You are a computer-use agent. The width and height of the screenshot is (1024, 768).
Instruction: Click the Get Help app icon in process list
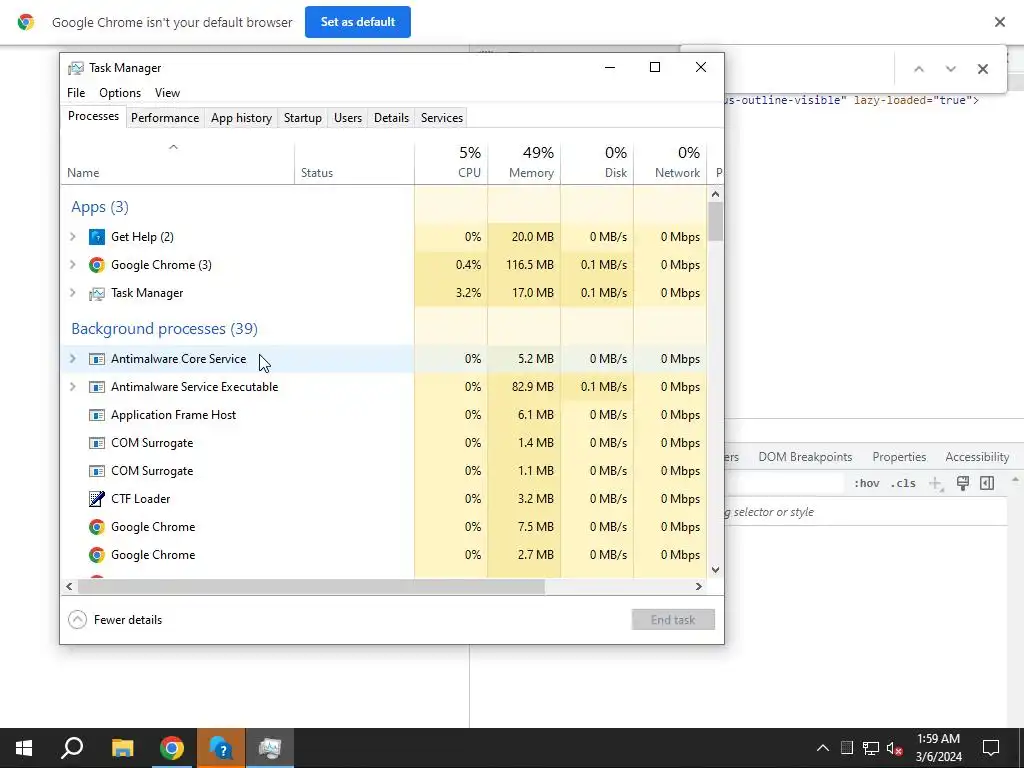pos(97,236)
